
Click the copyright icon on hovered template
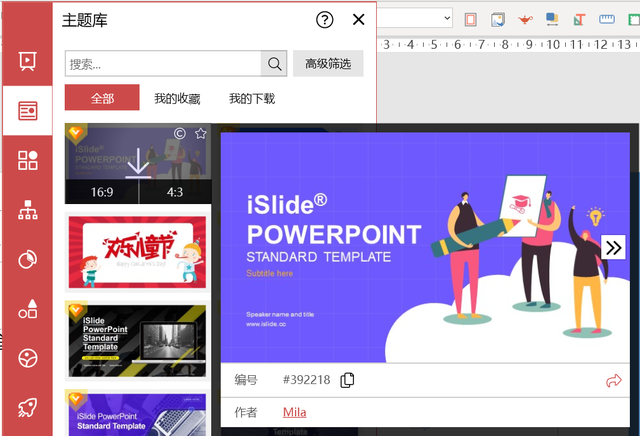coord(180,133)
